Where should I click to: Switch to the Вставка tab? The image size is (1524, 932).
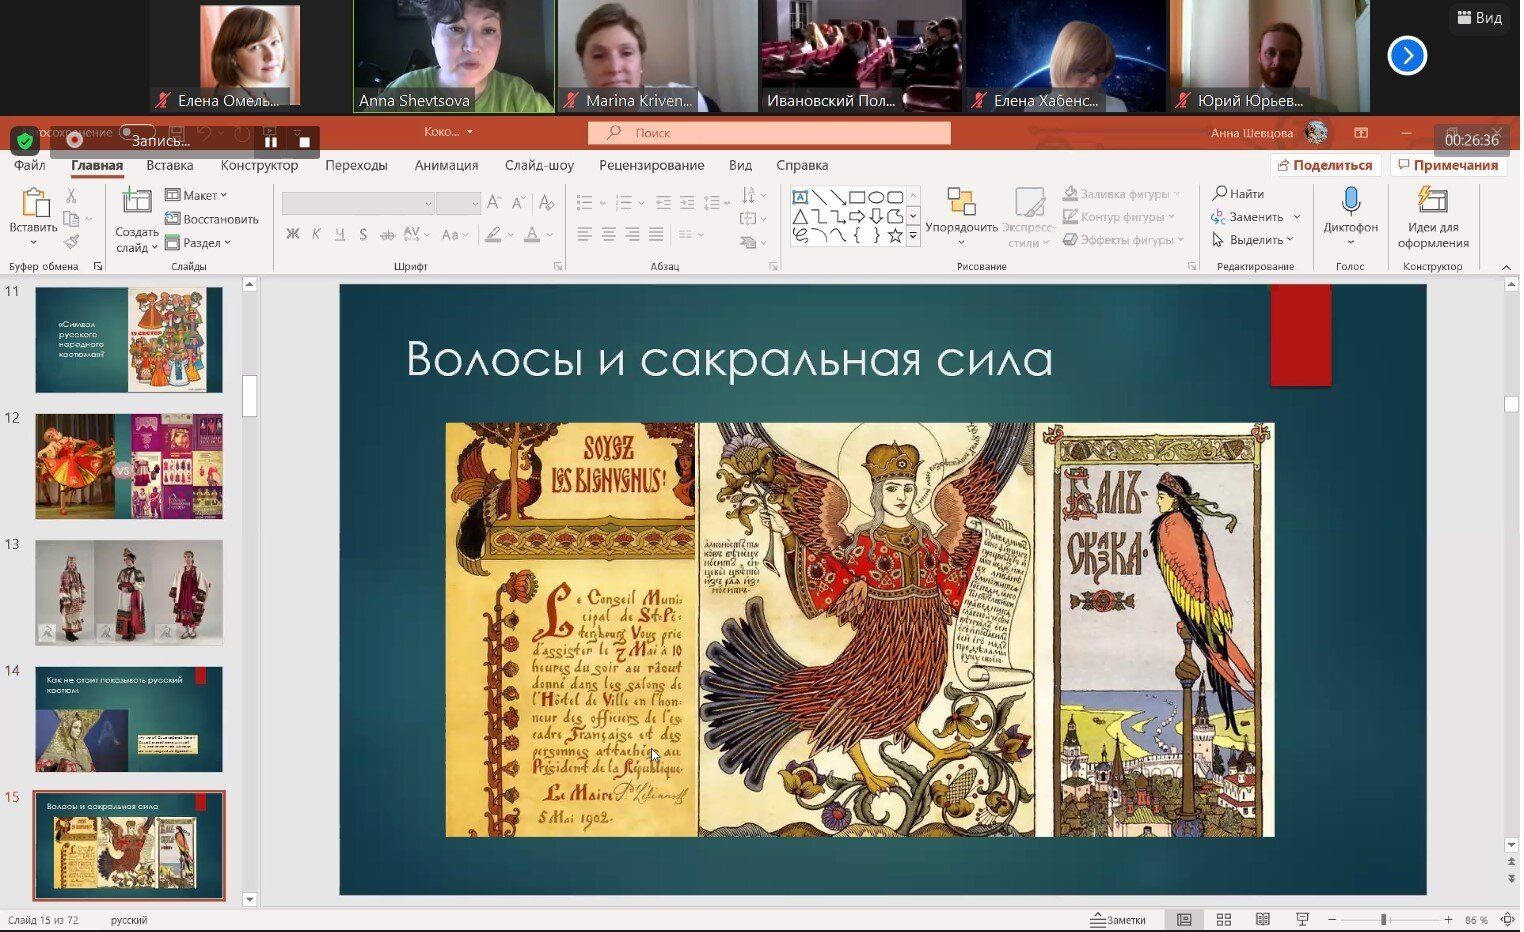[x=170, y=165]
